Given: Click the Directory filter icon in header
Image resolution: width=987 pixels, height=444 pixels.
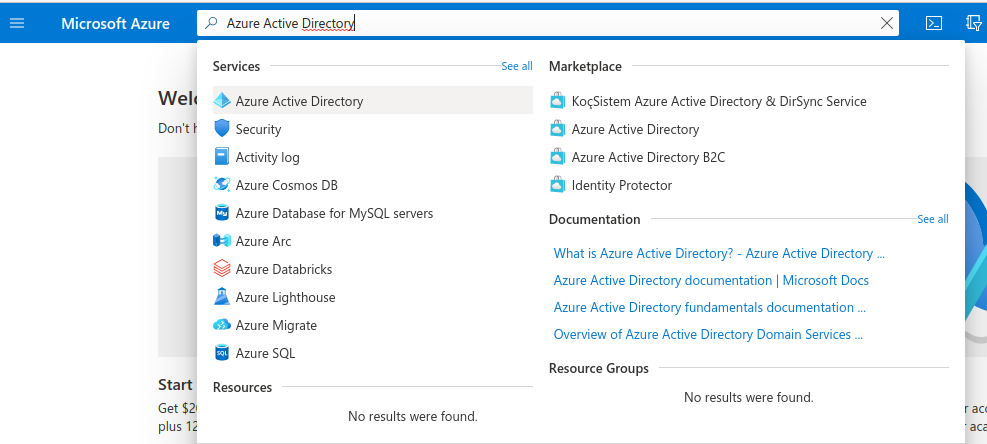Looking at the screenshot, I should pos(974,23).
